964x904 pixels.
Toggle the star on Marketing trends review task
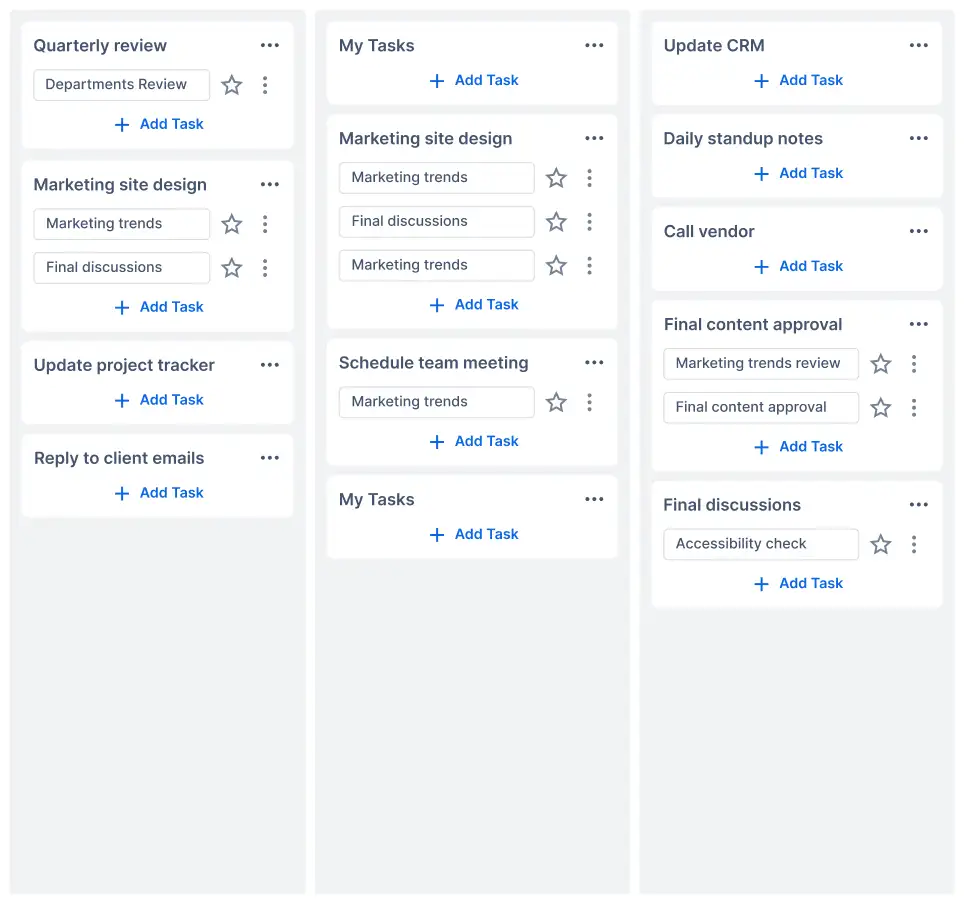point(880,364)
